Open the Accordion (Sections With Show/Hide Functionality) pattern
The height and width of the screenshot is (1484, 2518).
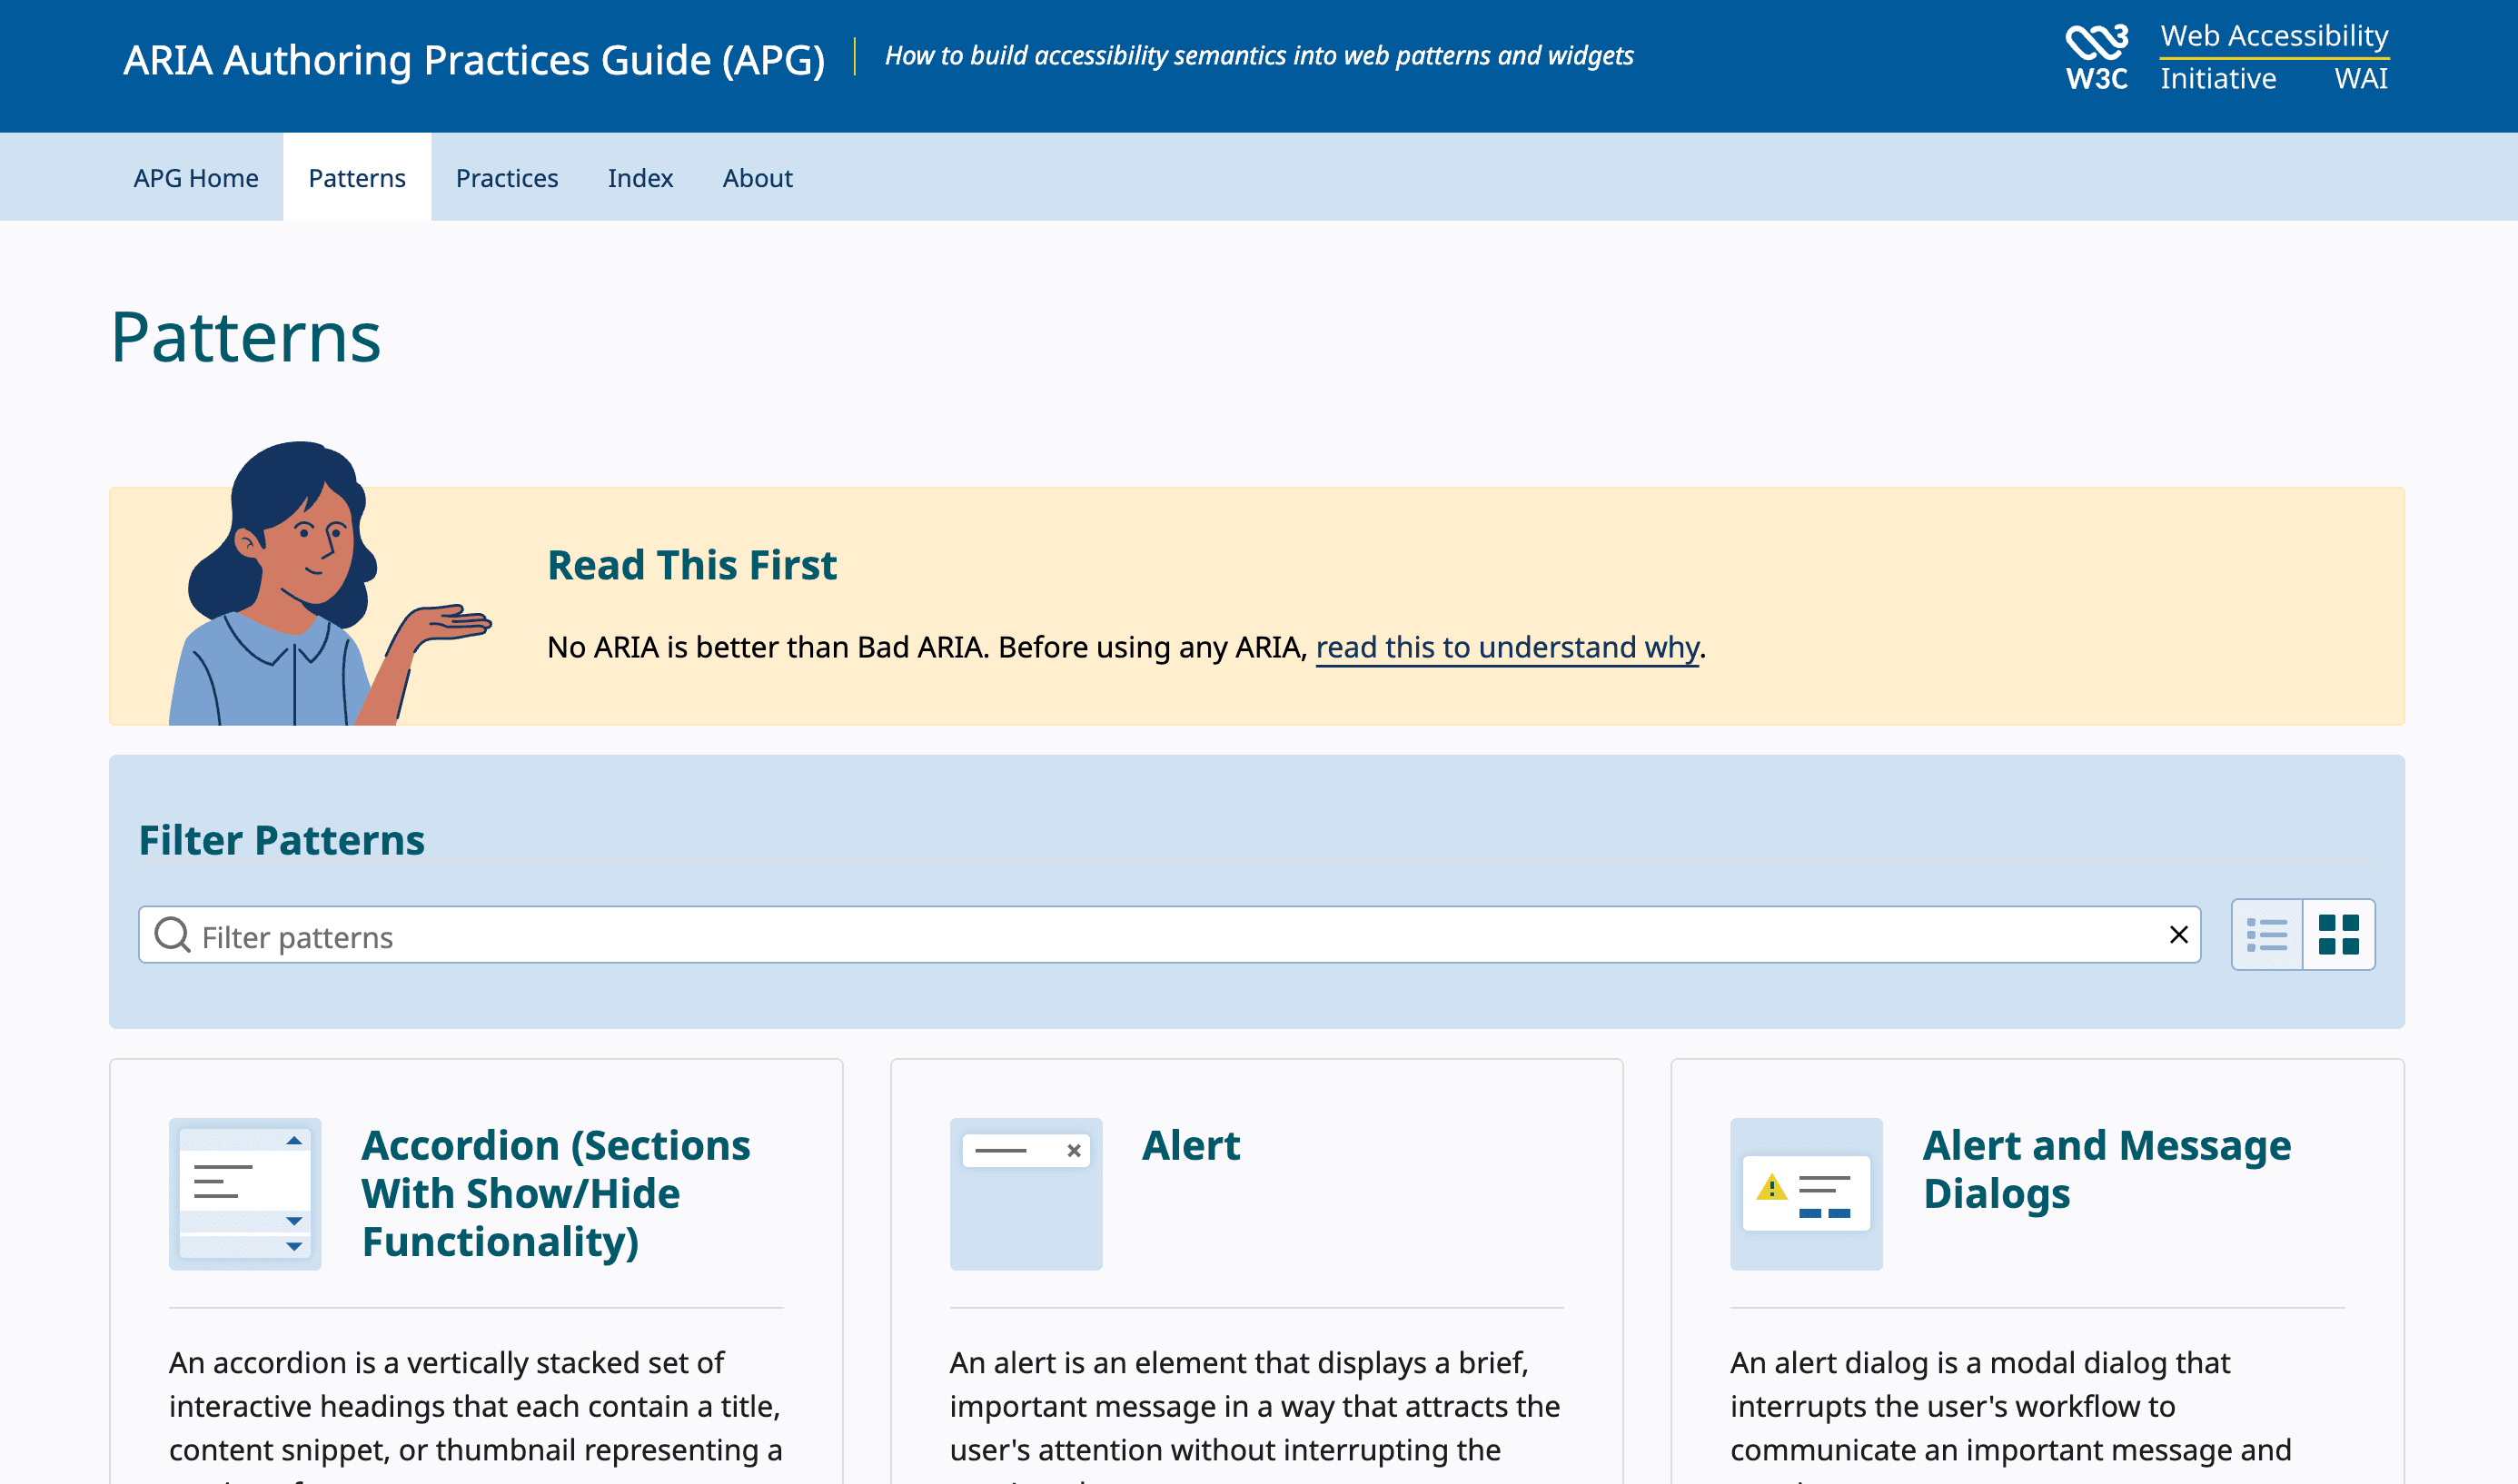pyautogui.click(x=556, y=1193)
